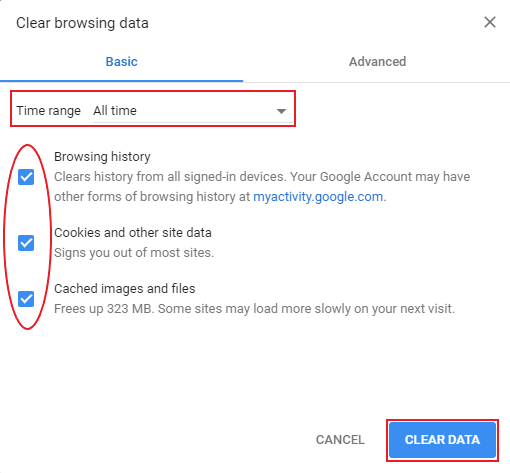Uncheck the Browsing history checkbox

[26, 177]
